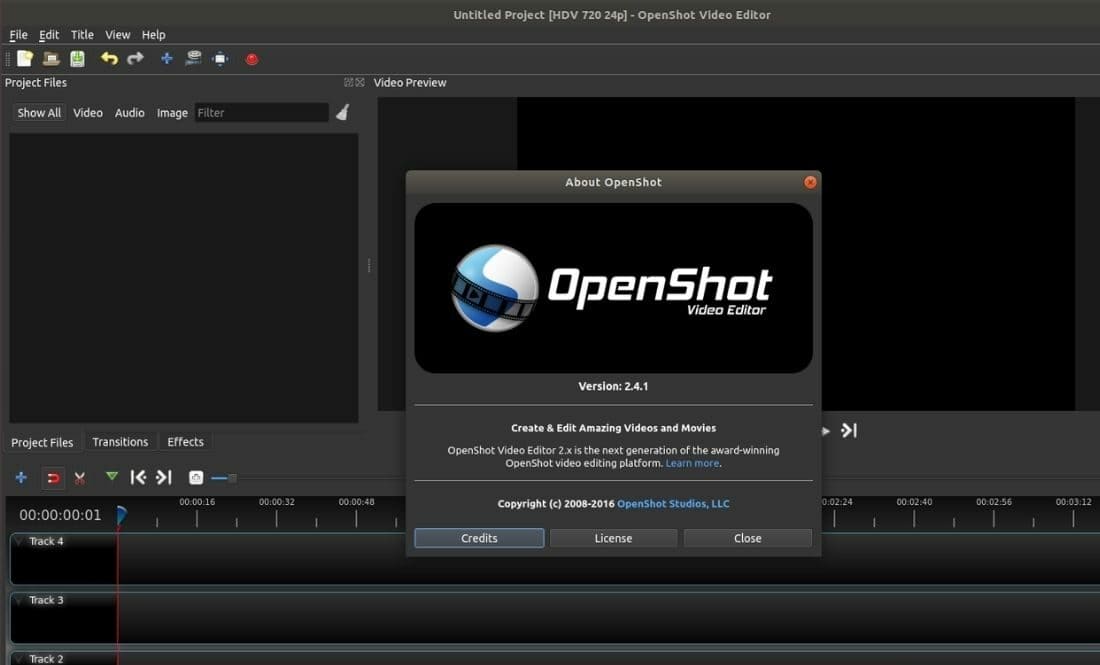Open the OpenShot Studios, LLC link
This screenshot has width=1100, height=665.
coord(673,504)
